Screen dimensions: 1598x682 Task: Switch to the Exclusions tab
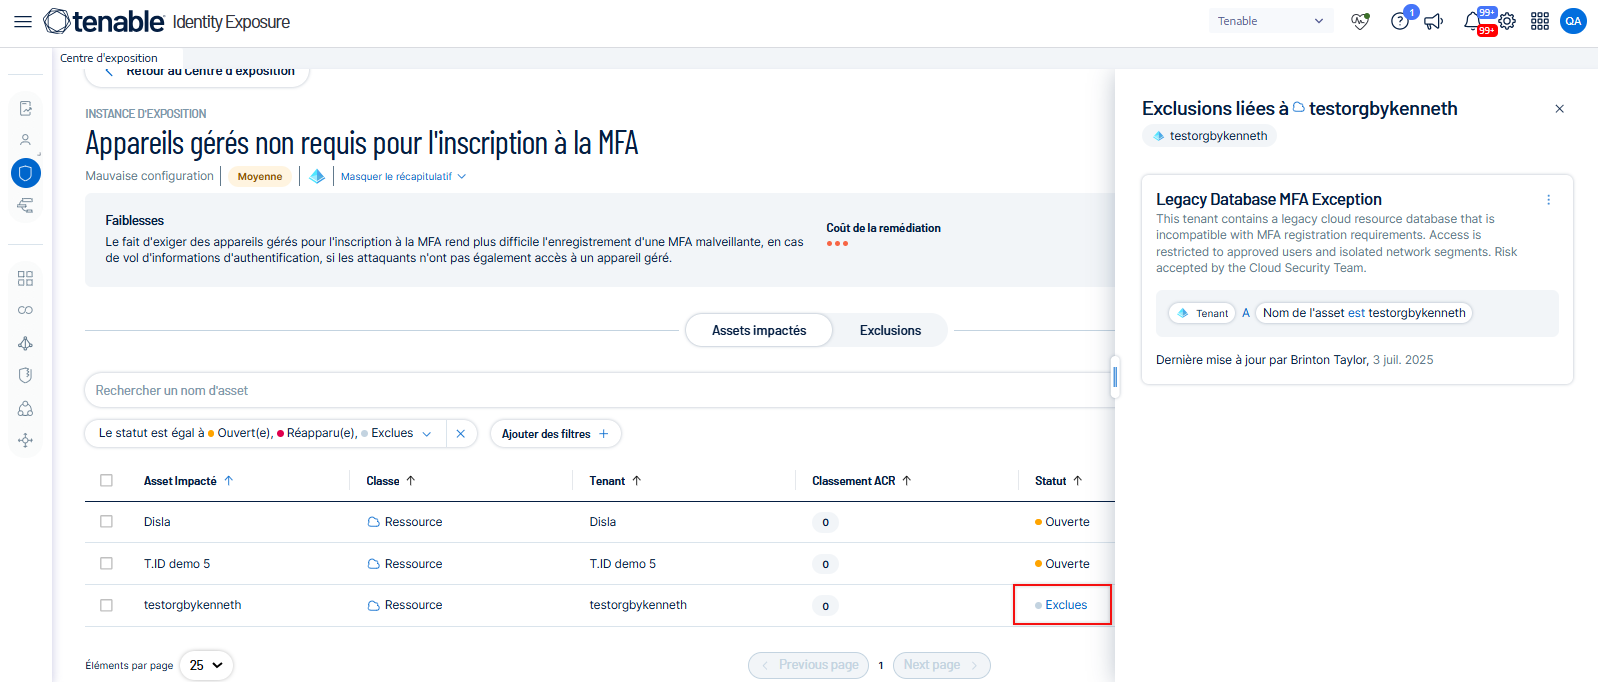point(890,330)
